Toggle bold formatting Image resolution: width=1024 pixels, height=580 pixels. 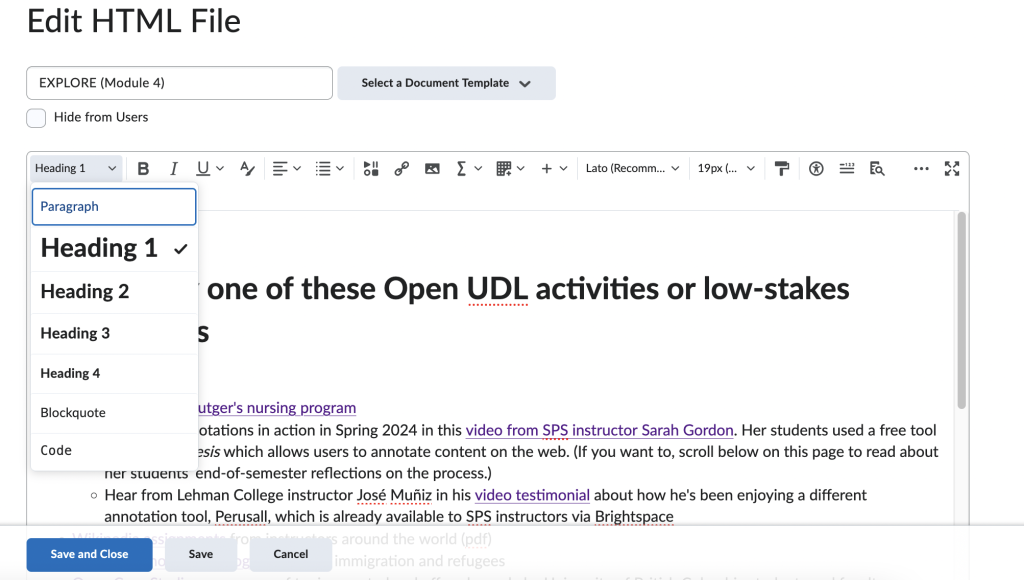(143, 169)
